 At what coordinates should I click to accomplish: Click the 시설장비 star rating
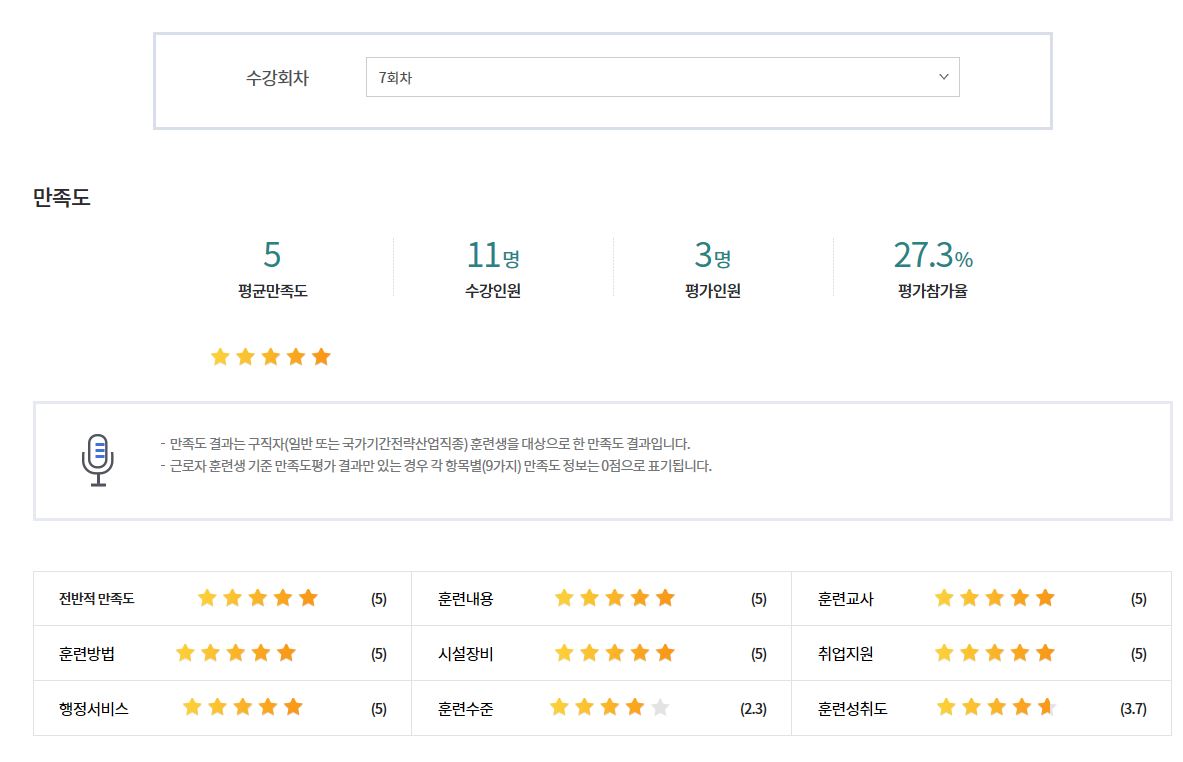tap(614, 653)
